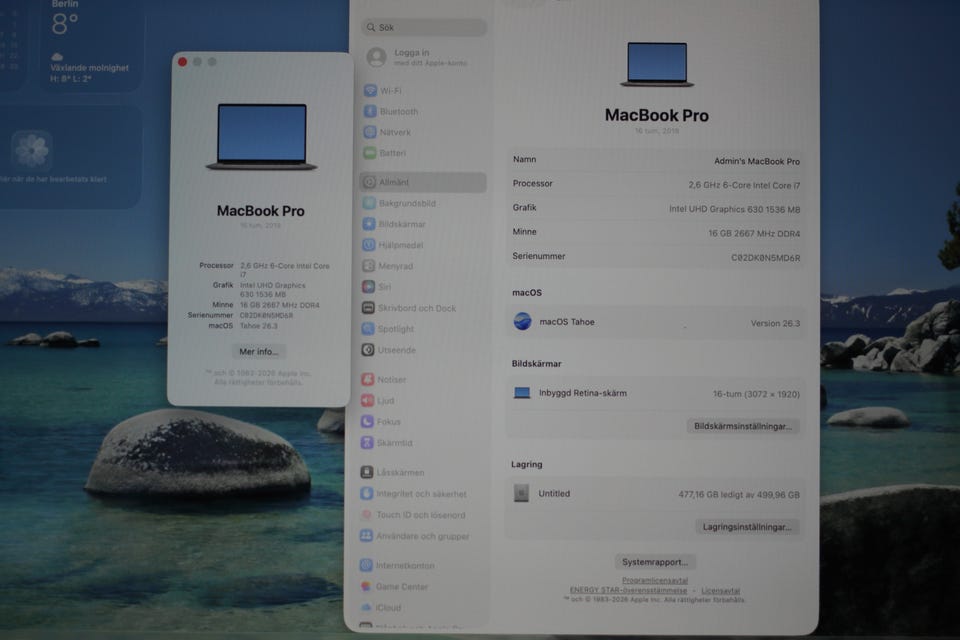The height and width of the screenshot is (640, 960).
Task: Click the Untitled disk drive icon
Action: (x=521, y=493)
